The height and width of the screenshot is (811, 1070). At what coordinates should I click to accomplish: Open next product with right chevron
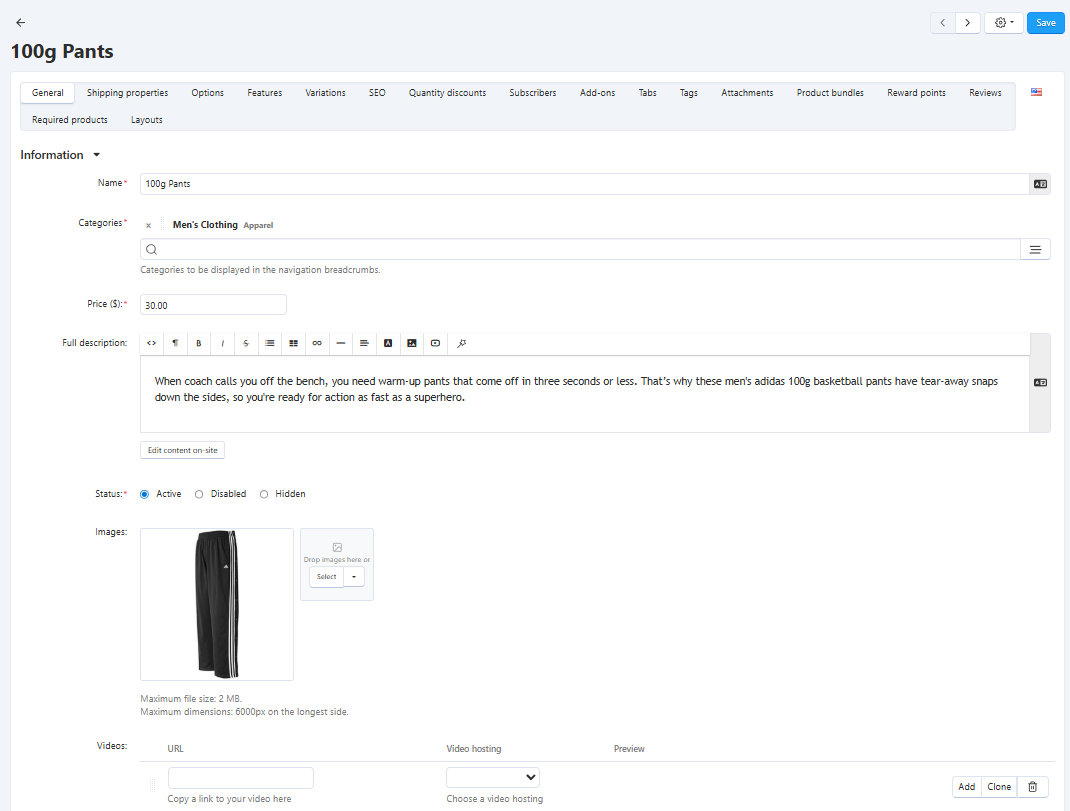(968, 23)
